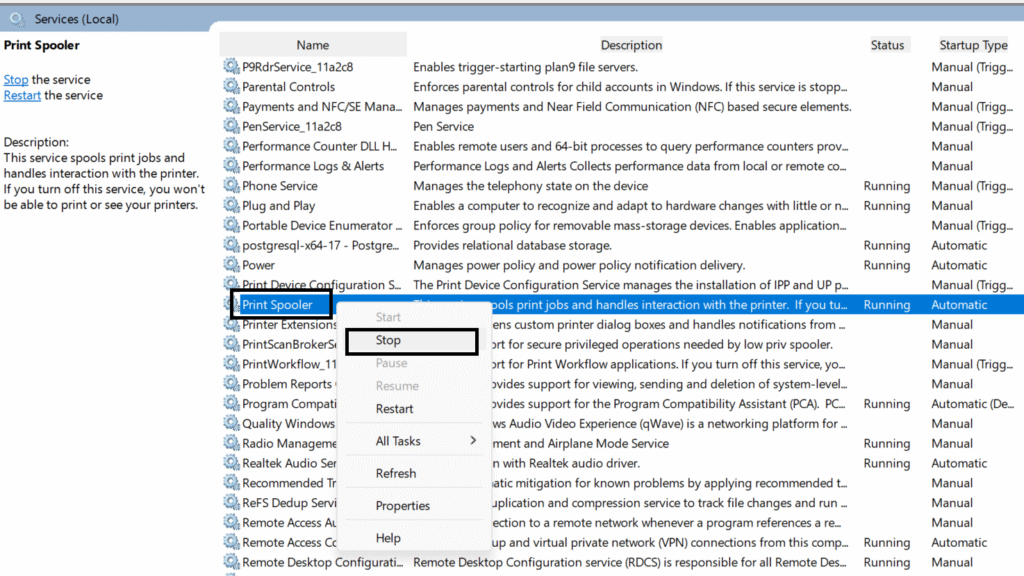
Task: Click the PenService_11a2c8 gear icon
Action: [231, 126]
